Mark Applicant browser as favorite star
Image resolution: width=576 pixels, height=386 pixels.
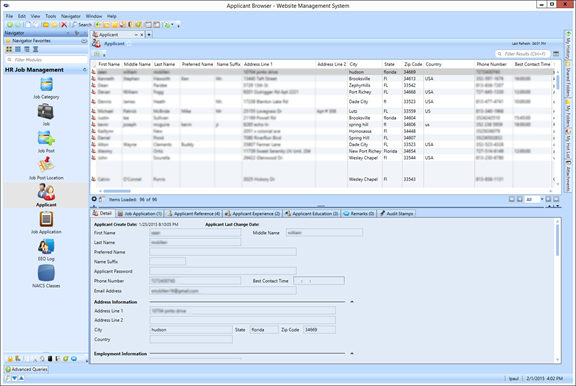coord(129,44)
